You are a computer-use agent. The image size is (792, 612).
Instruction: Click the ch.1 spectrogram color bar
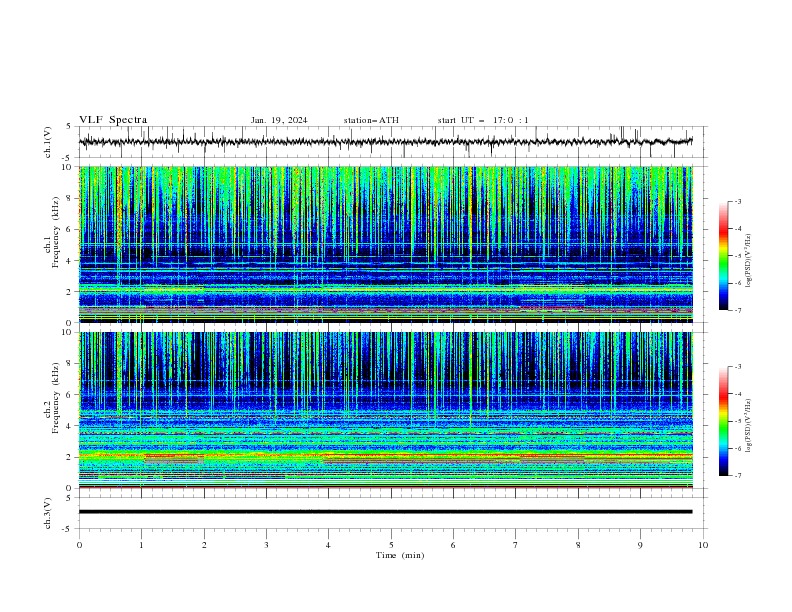(x=723, y=256)
